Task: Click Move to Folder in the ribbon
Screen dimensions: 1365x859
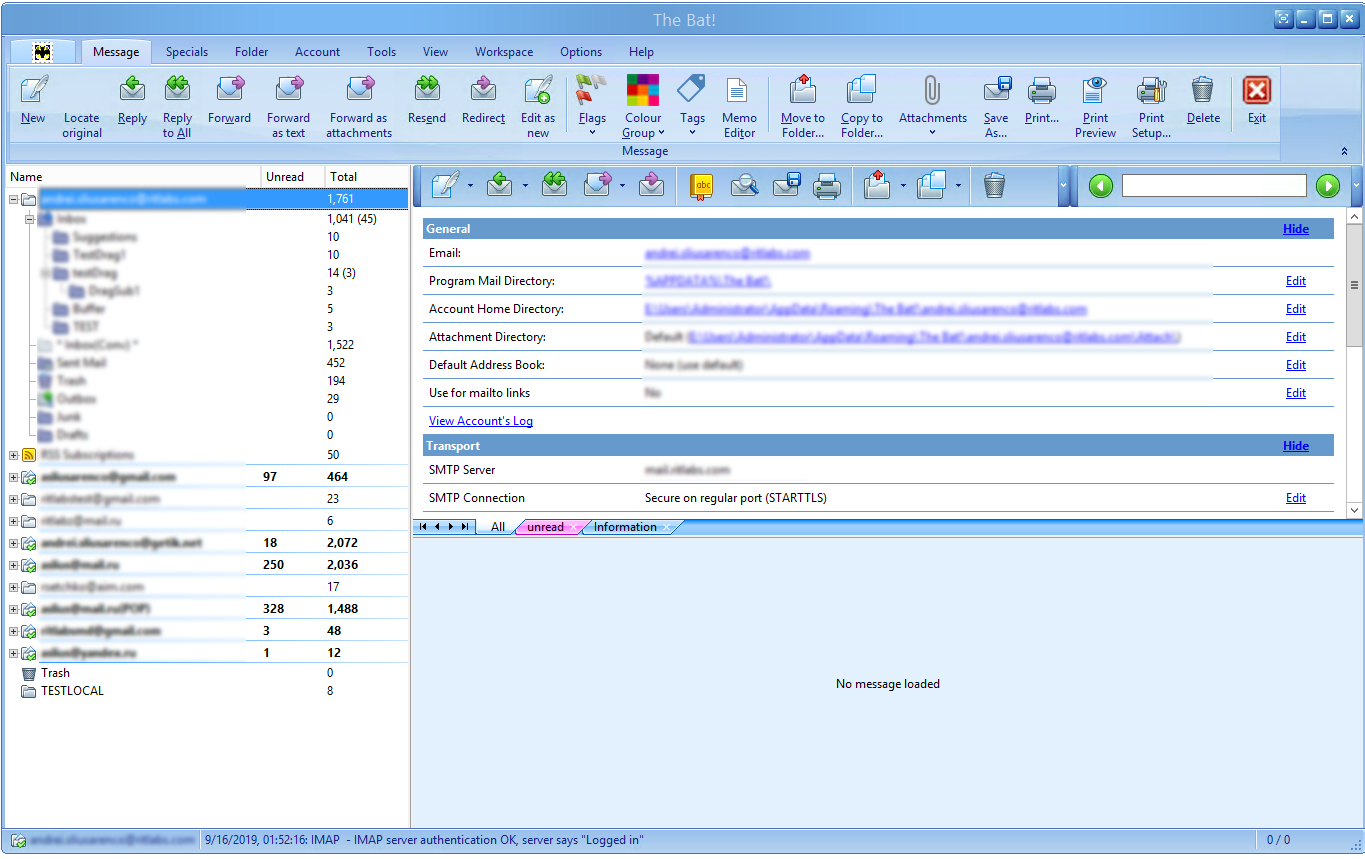Action: (x=803, y=106)
